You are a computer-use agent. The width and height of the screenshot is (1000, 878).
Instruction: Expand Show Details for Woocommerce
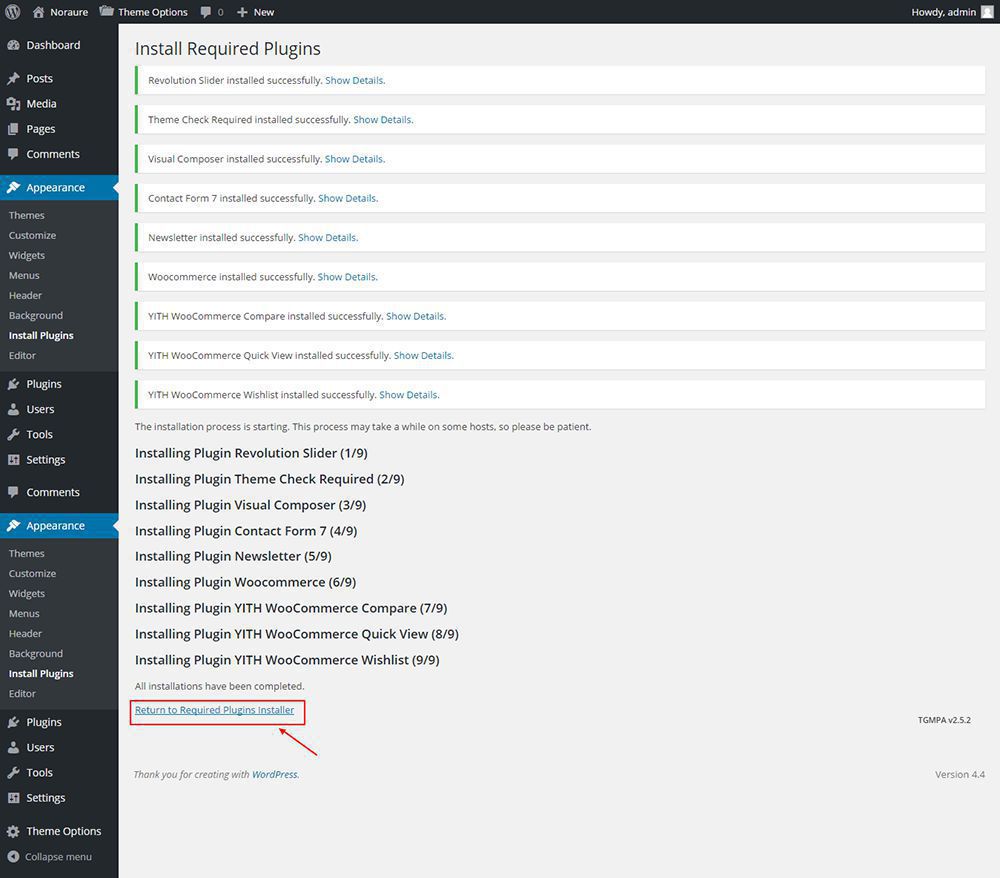click(347, 277)
